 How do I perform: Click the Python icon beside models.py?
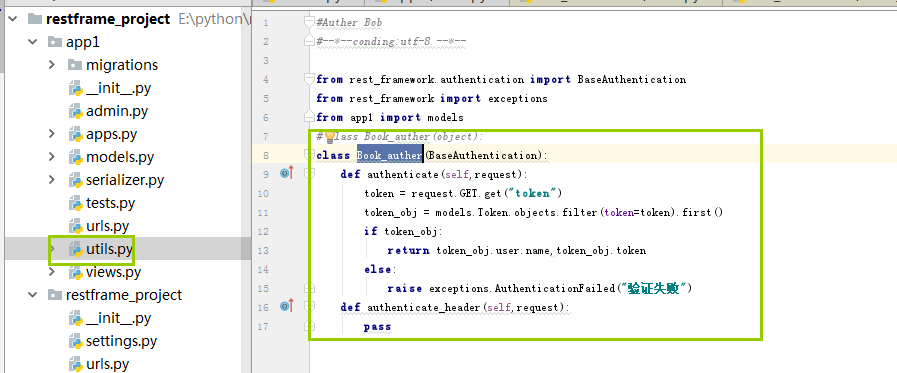tap(76, 157)
